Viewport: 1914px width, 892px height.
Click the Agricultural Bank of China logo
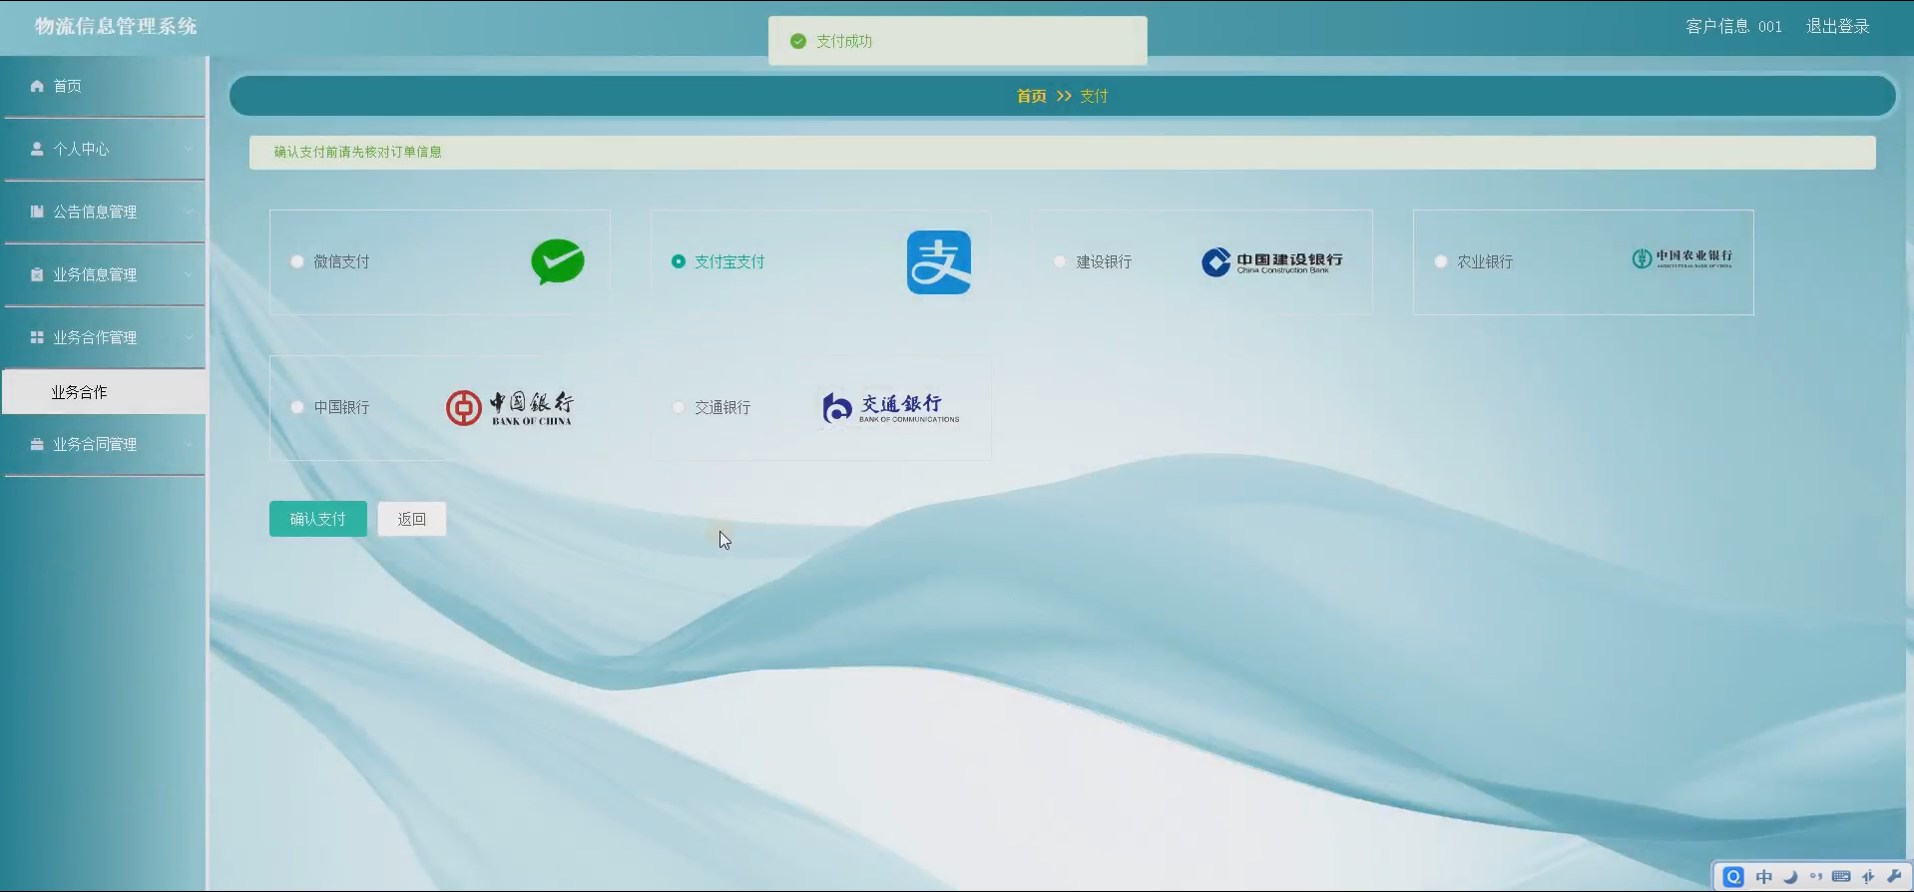(1682, 259)
